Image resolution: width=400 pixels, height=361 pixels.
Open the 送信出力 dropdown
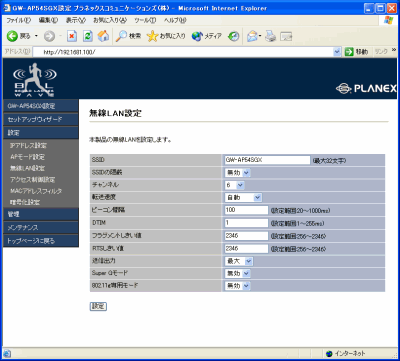coord(239,261)
